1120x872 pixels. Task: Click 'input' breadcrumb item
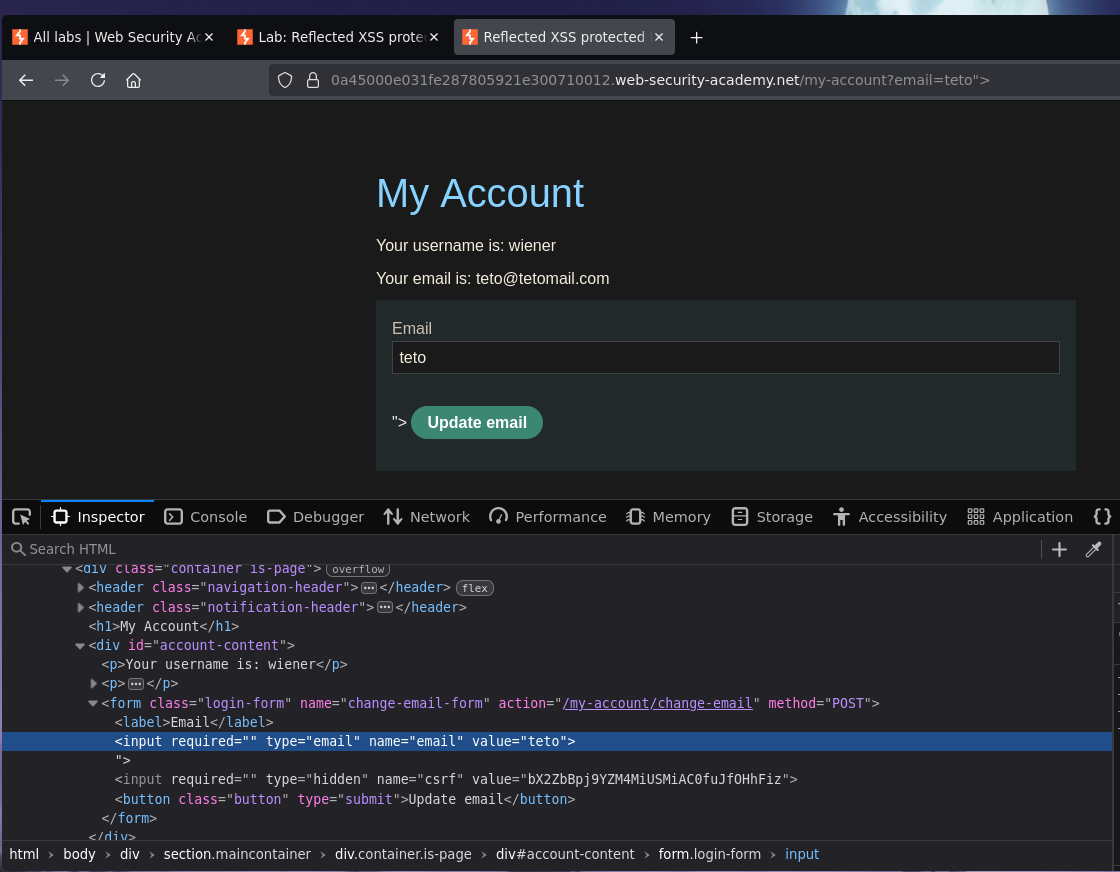[x=801, y=854]
